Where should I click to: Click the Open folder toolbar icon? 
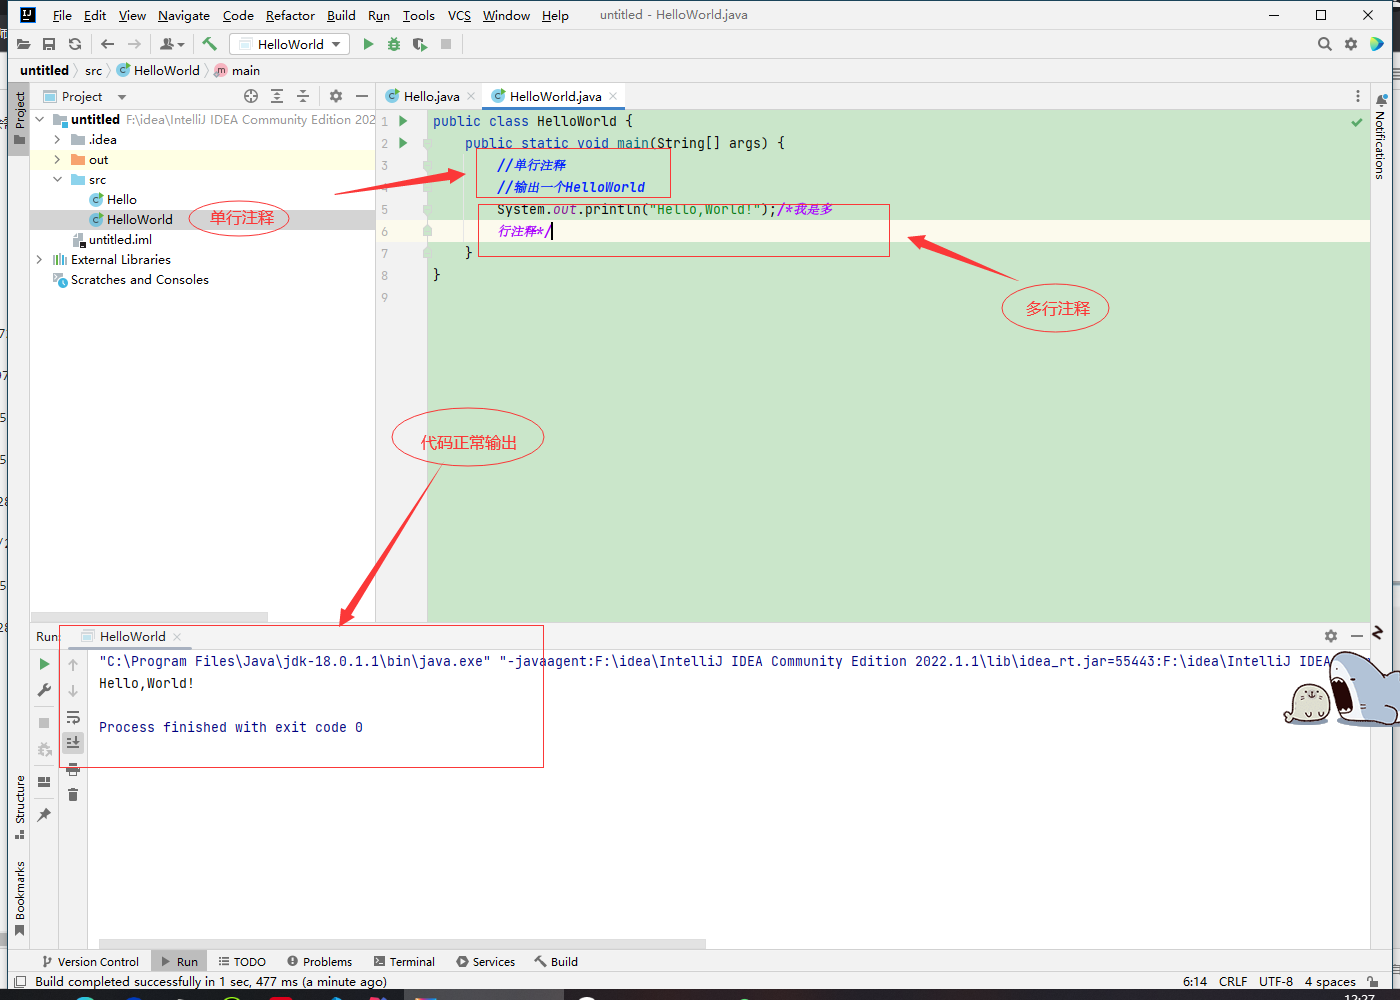23,44
